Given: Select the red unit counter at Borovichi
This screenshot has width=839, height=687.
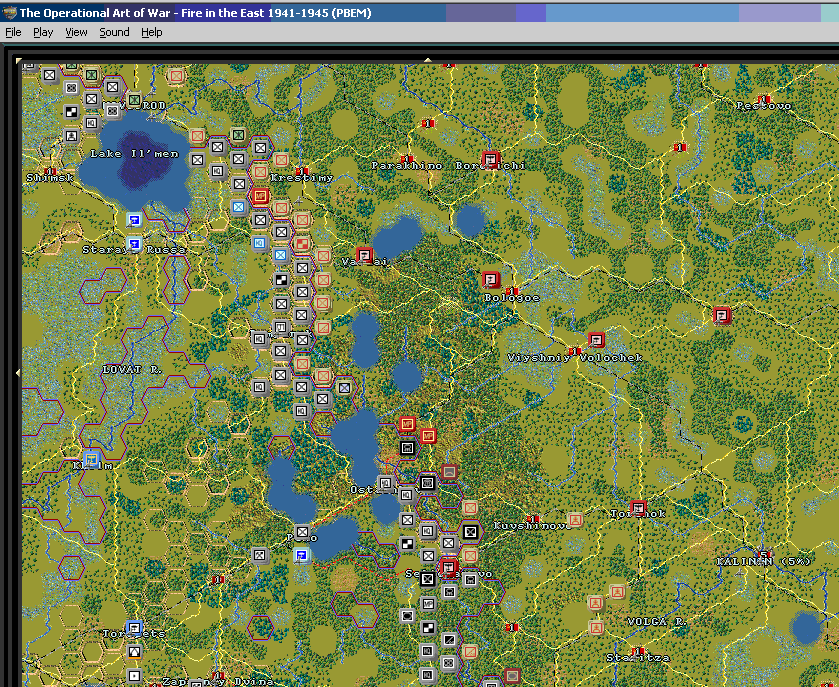Looking at the screenshot, I should tap(491, 159).
